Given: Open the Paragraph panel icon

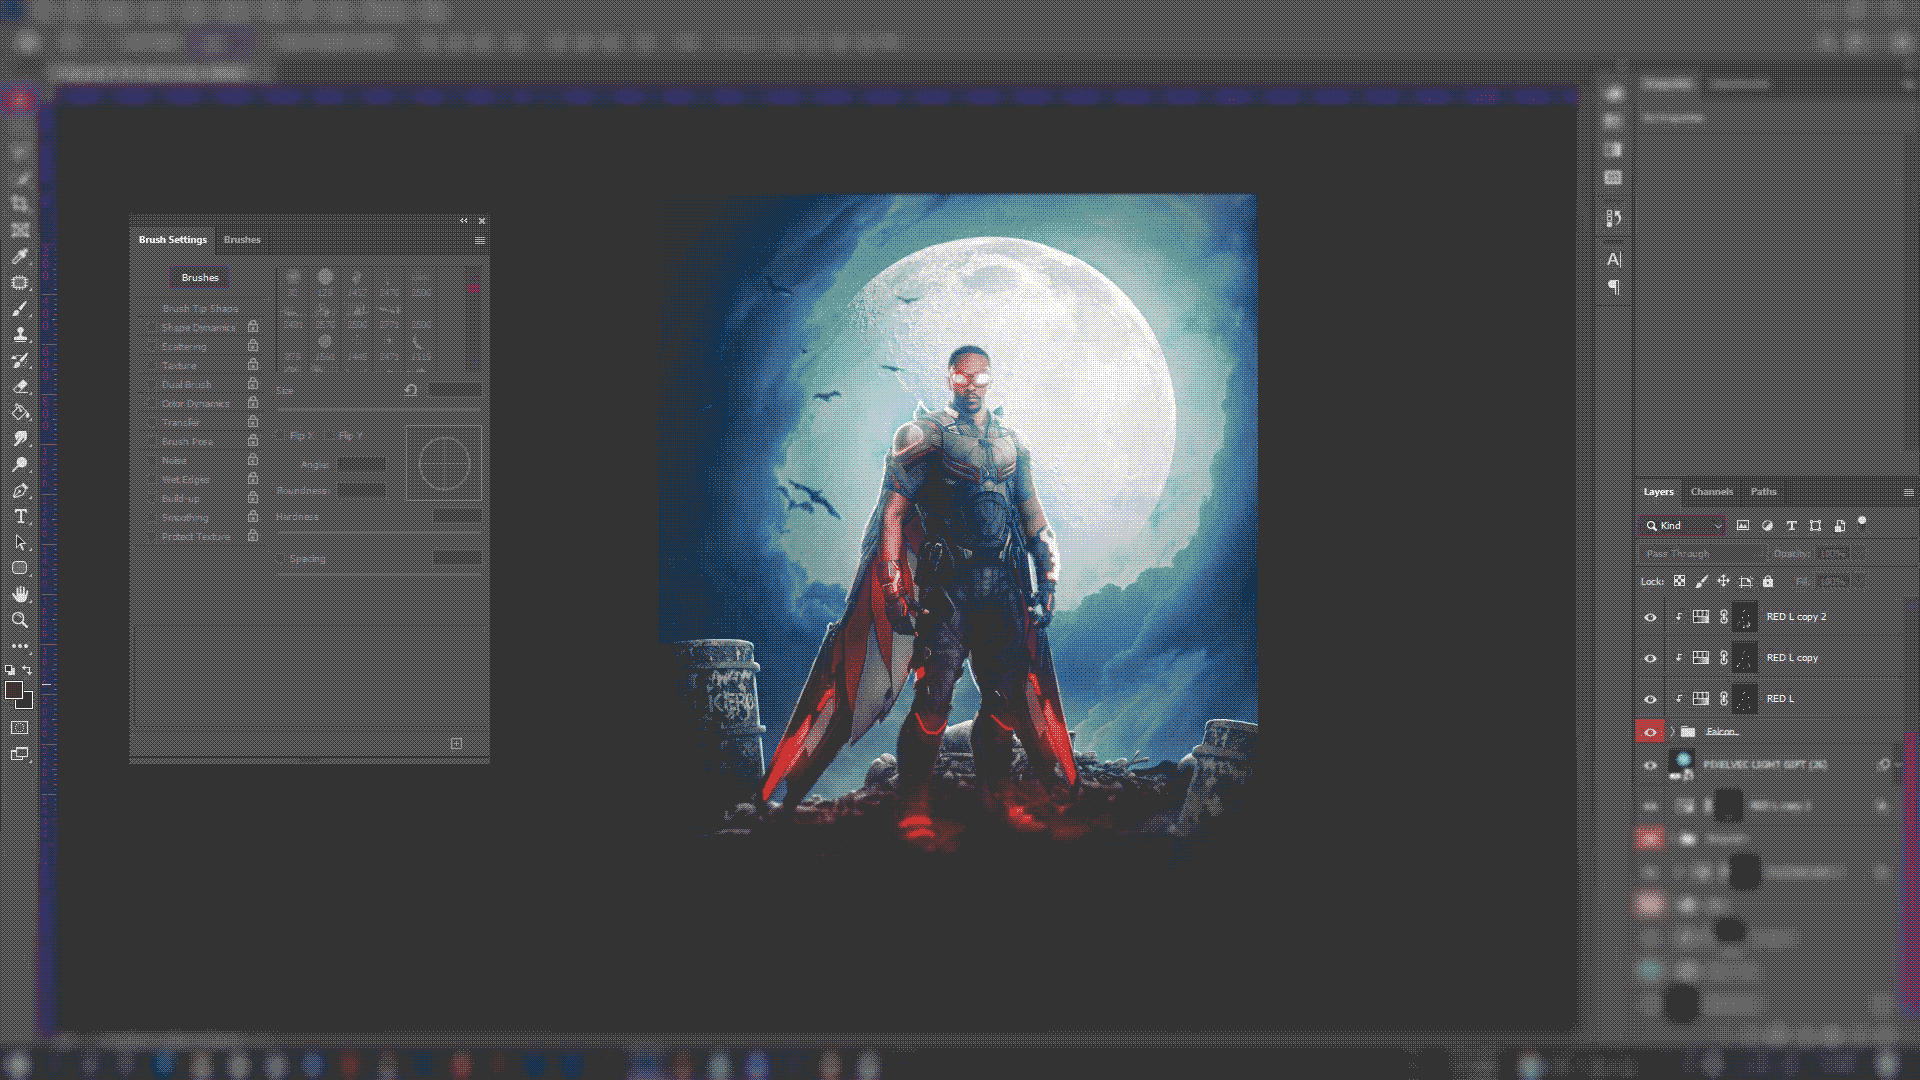Looking at the screenshot, I should tap(1613, 287).
